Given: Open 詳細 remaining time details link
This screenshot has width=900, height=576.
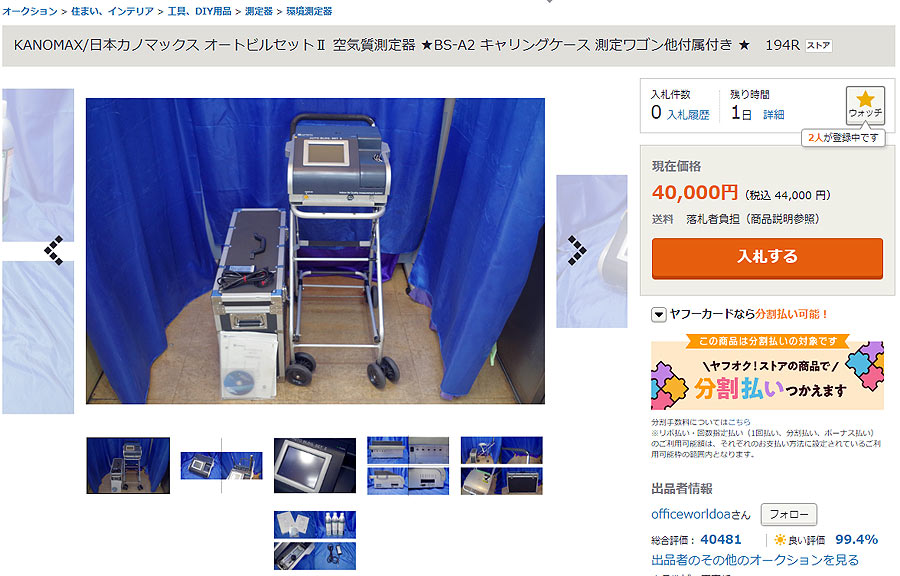Looking at the screenshot, I should (x=773, y=115).
